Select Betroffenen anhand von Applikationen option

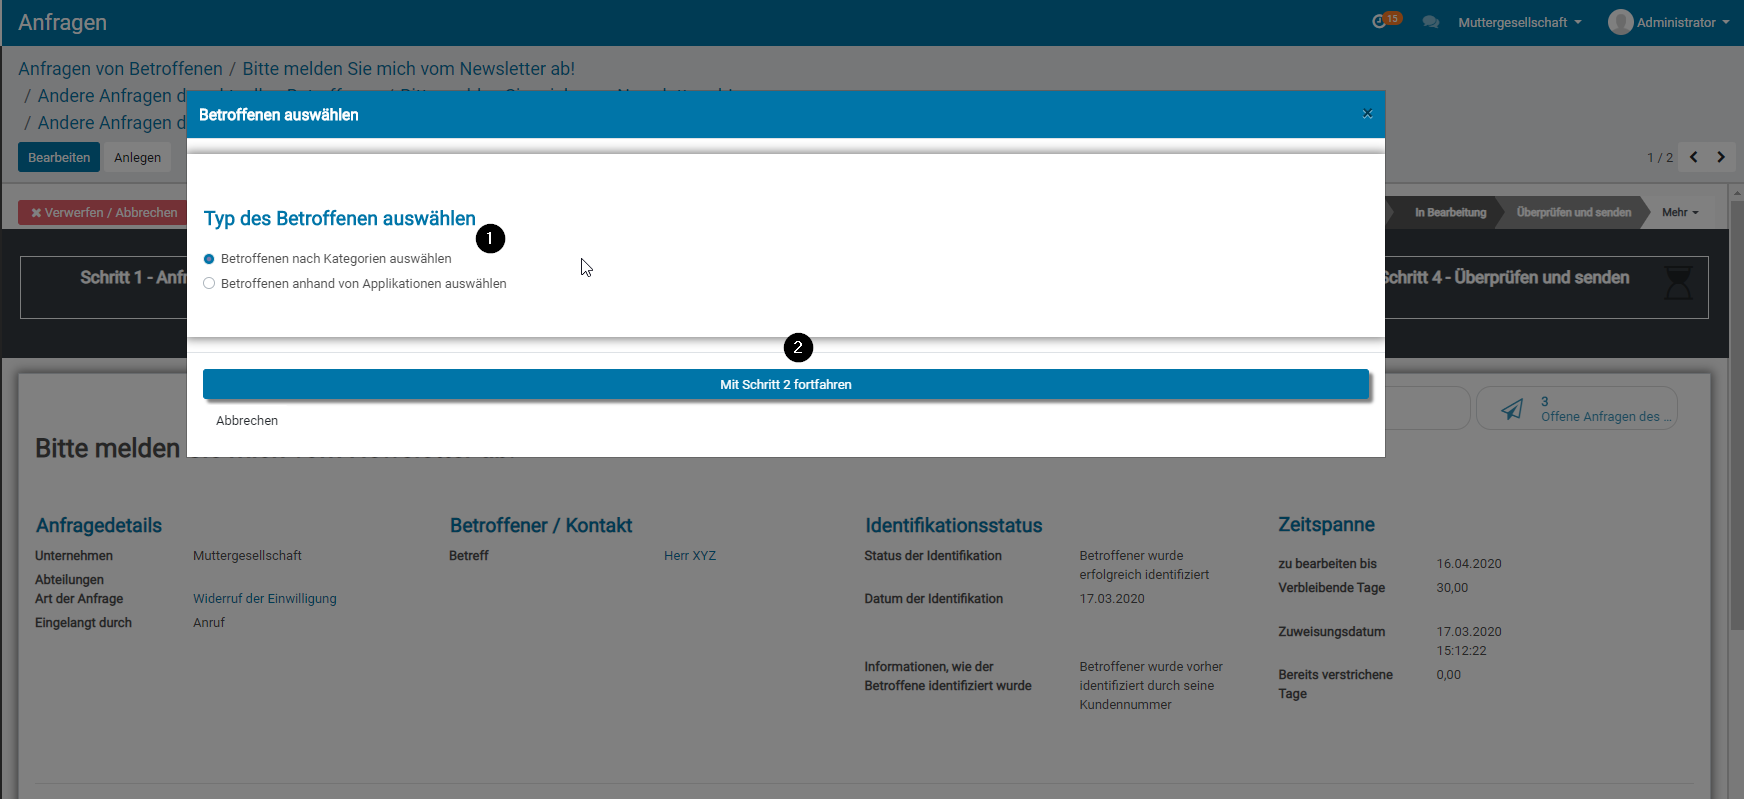[x=209, y=284]
